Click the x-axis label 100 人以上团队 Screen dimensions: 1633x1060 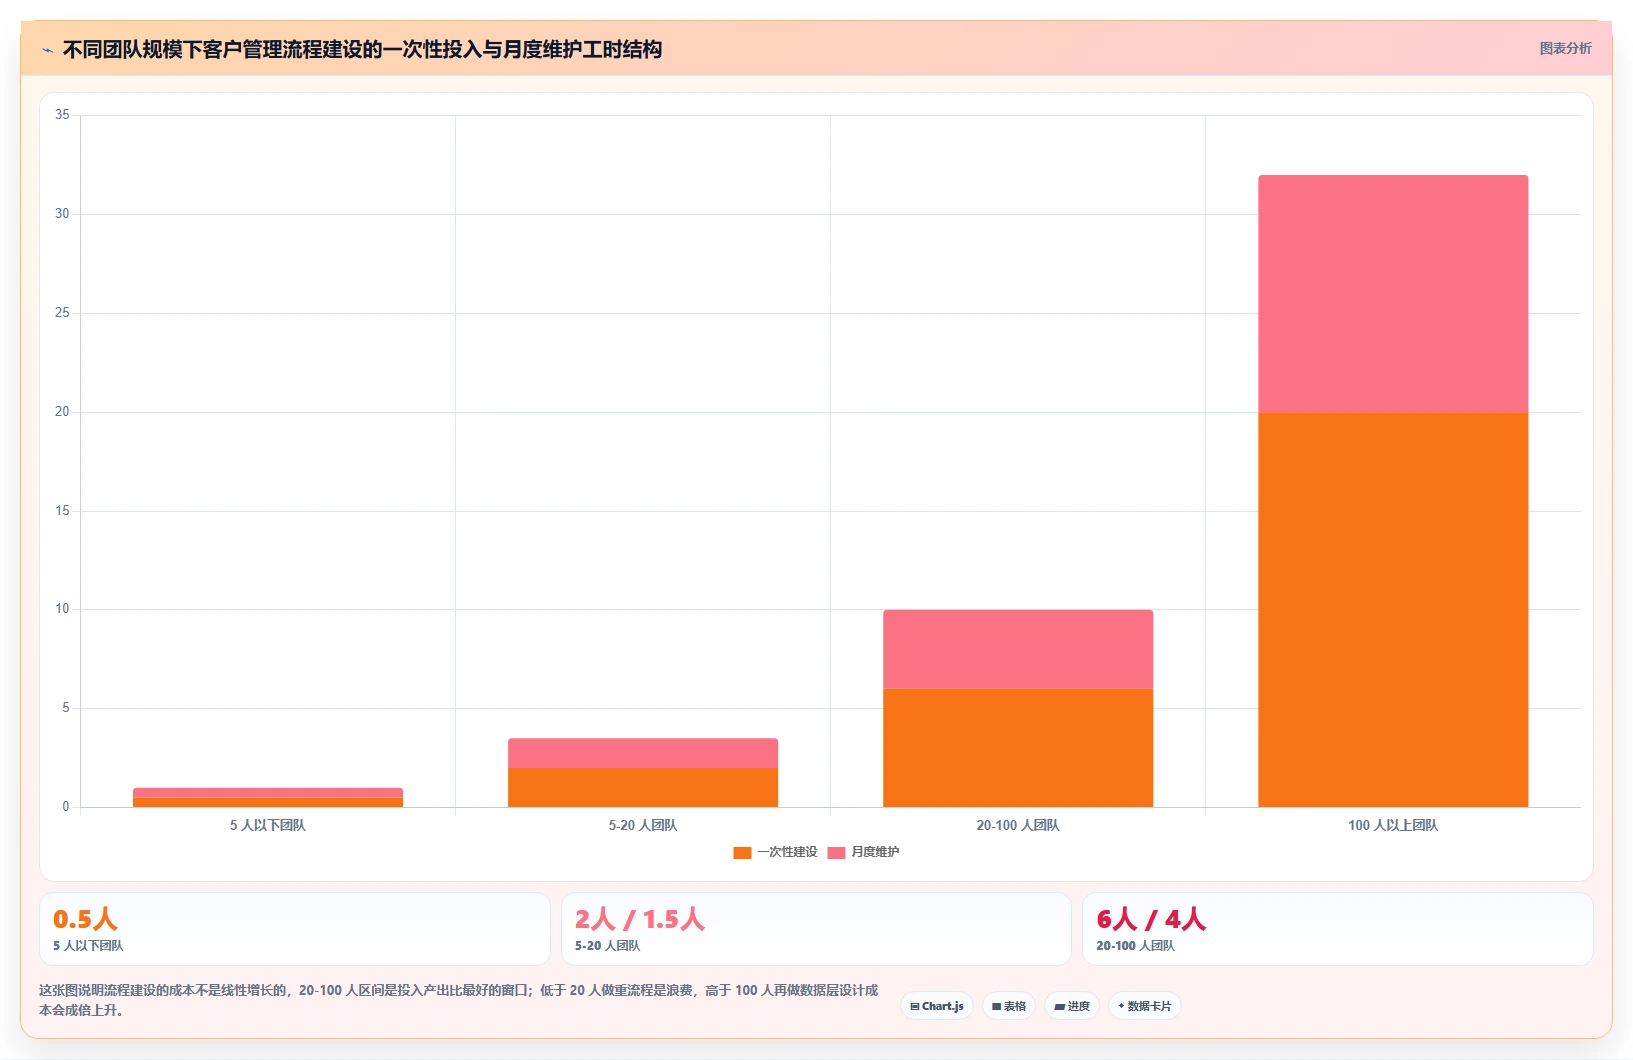[1393, 825]
